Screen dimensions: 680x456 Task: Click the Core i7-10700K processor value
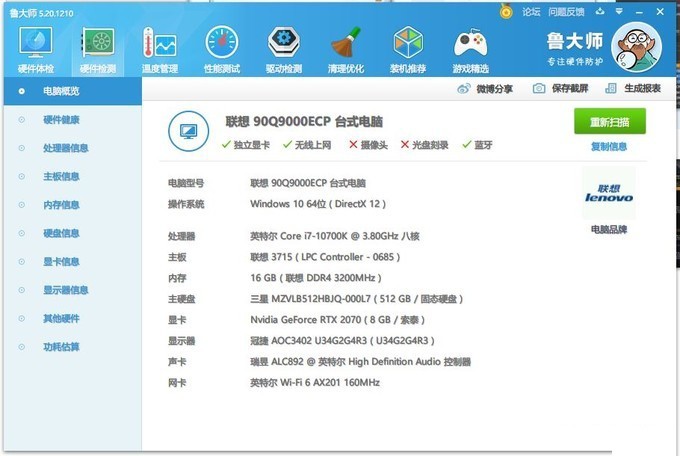click(335, 236)
